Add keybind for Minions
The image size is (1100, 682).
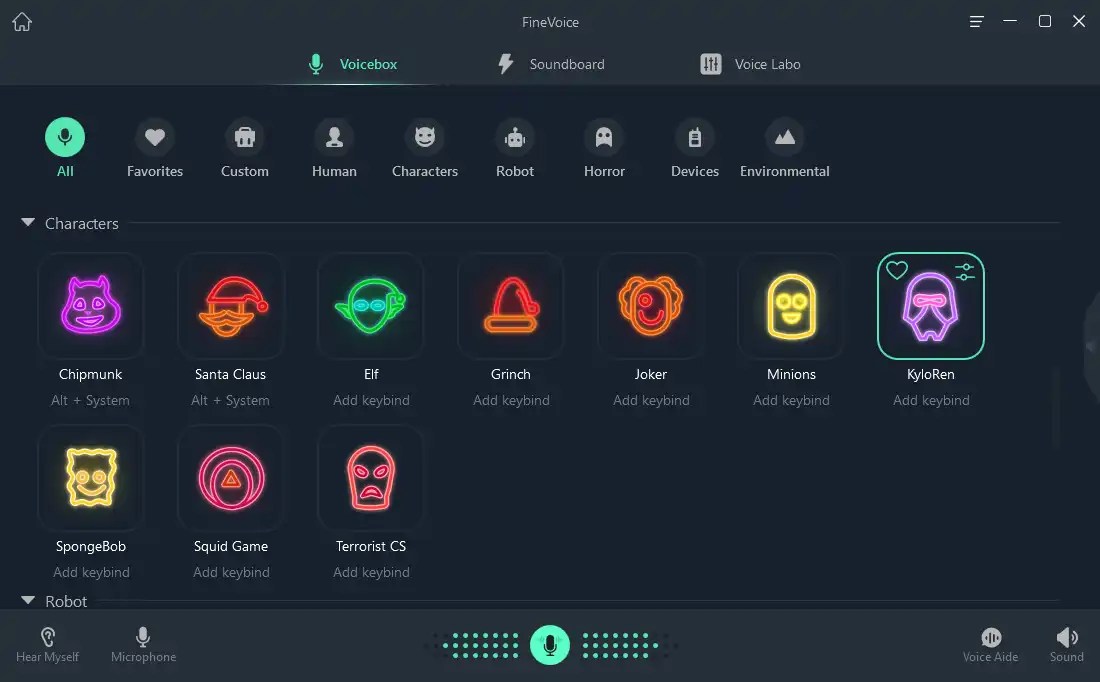791,401
